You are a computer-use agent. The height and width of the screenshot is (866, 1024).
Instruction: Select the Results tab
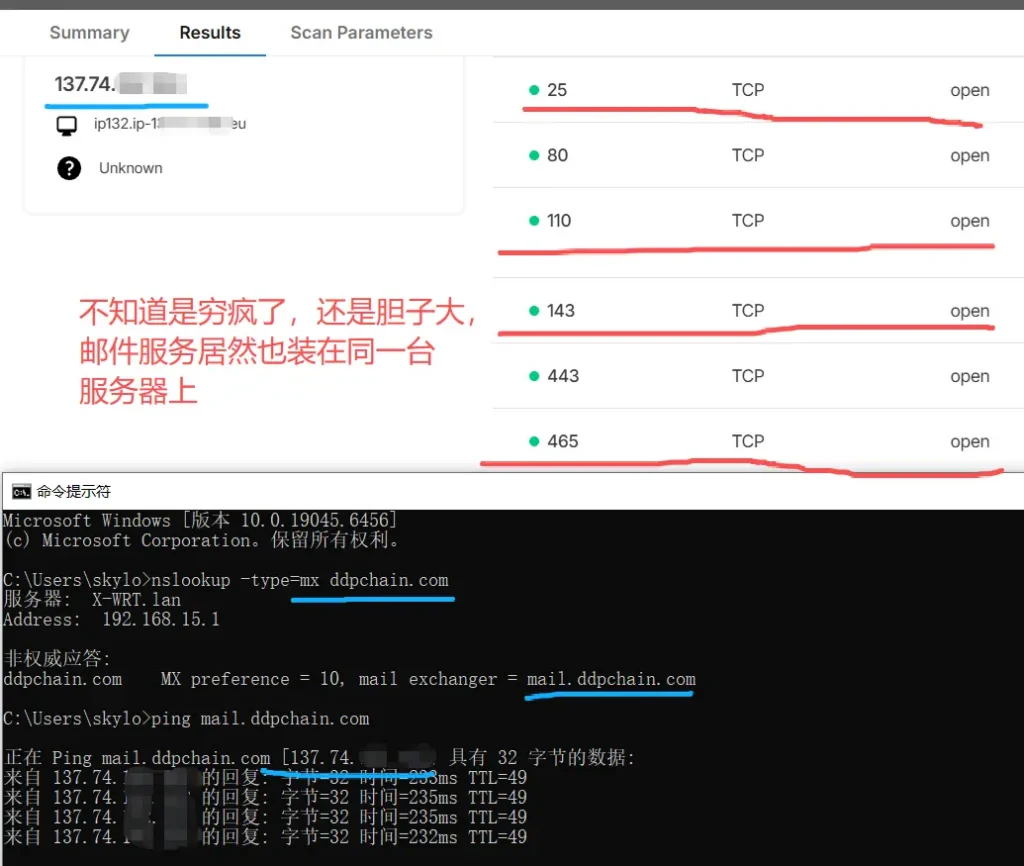tap(210, 33)
